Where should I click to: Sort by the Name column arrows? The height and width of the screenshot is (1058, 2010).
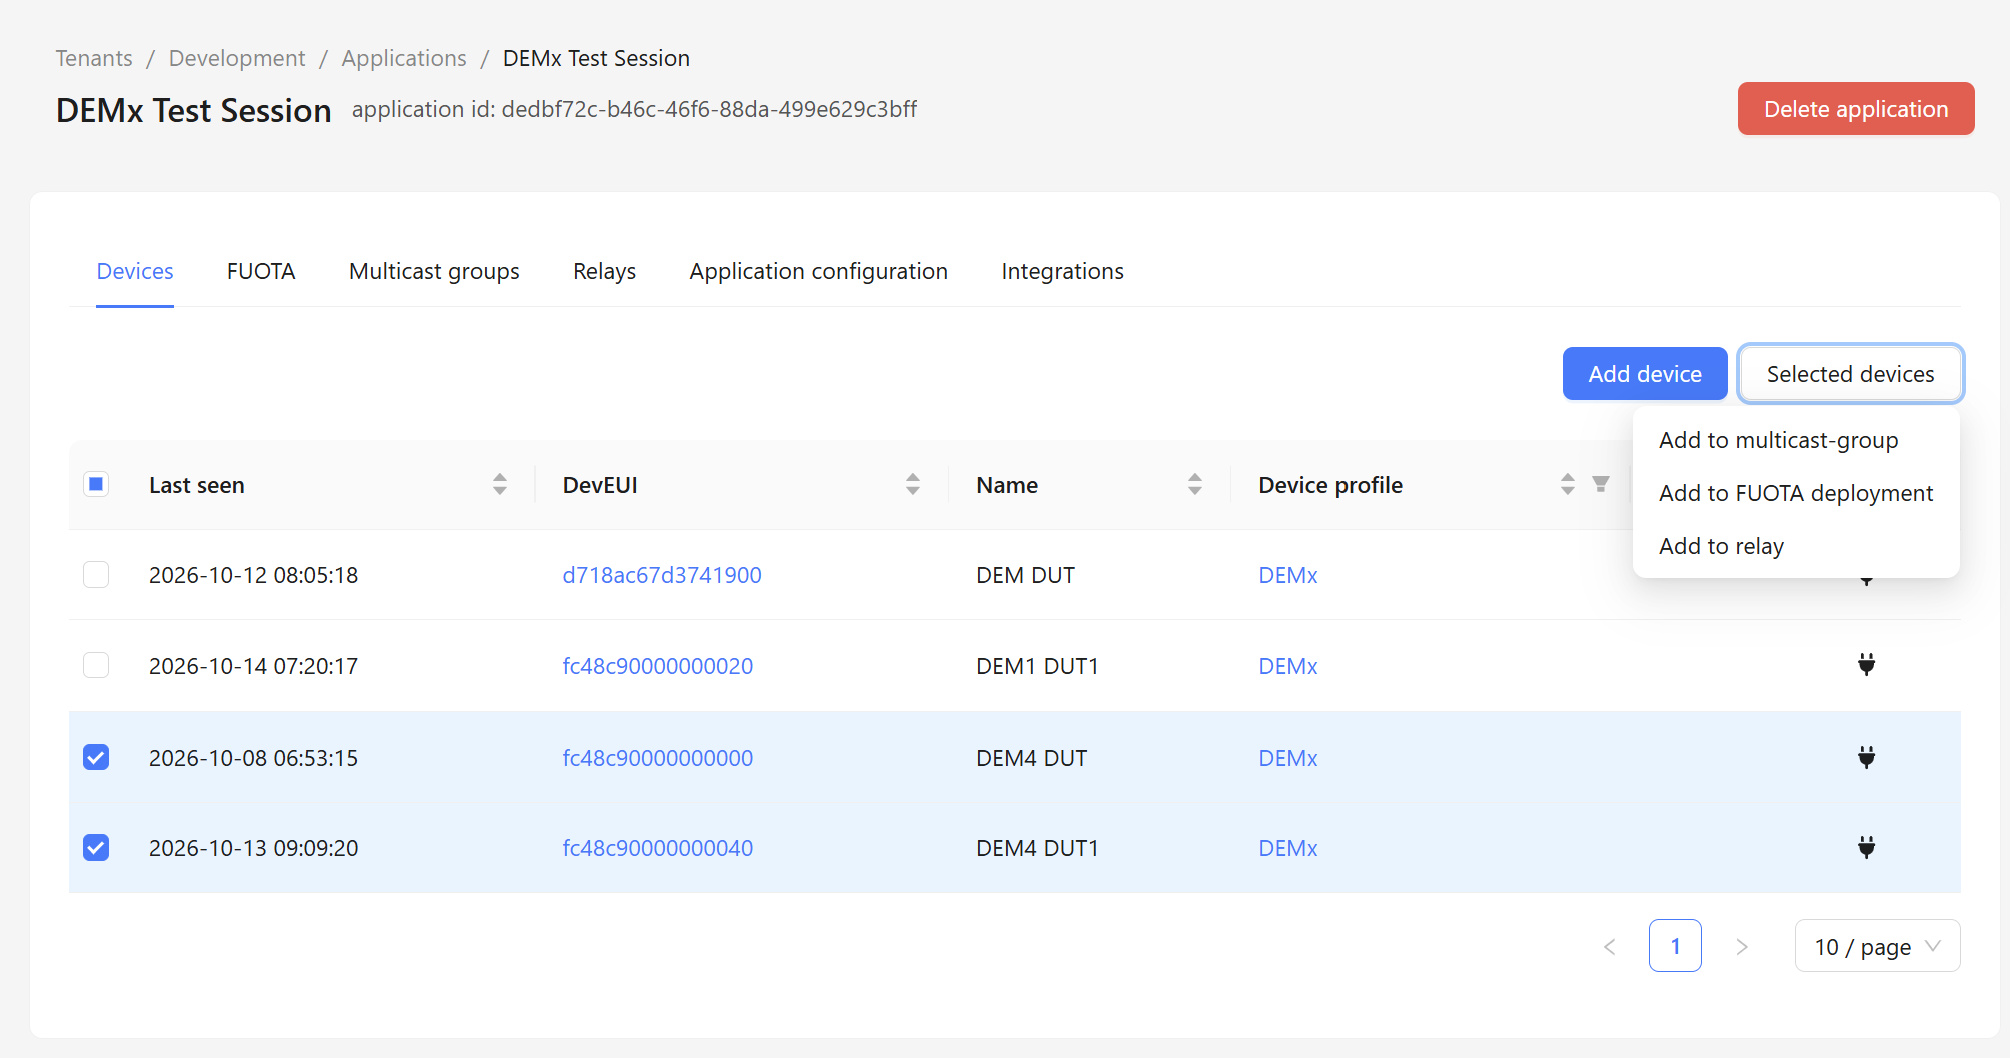[x=1195, y=485]
